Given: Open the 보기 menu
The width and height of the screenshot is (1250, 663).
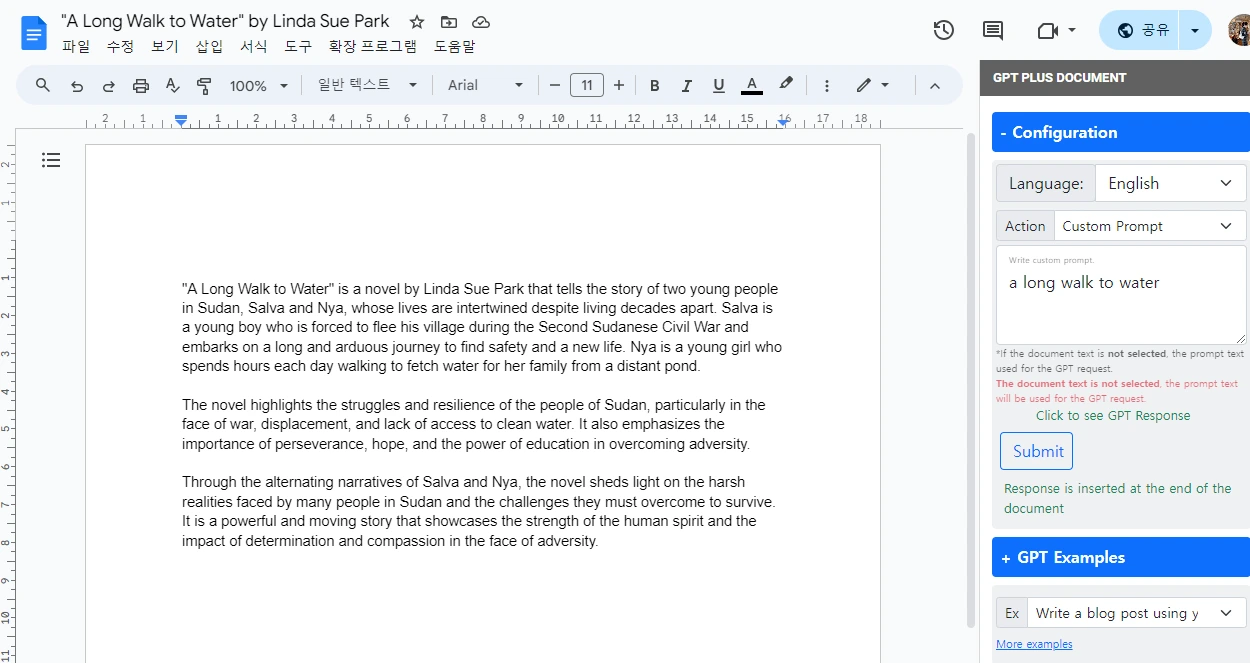Looking at the screenshot, I should [165, 46].
